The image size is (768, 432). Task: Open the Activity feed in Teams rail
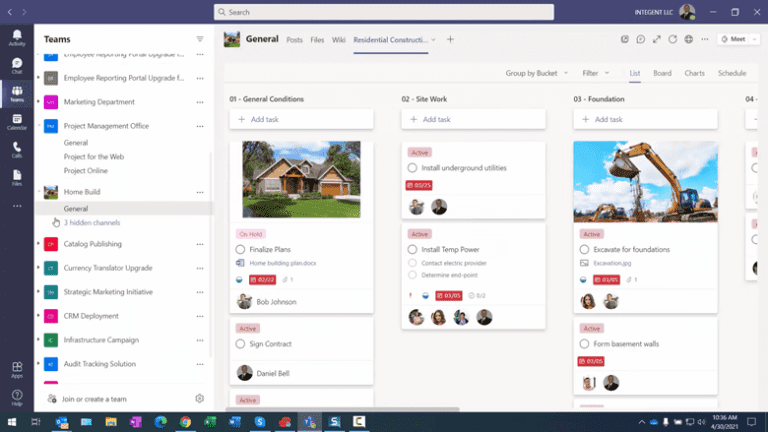(17, 38)
